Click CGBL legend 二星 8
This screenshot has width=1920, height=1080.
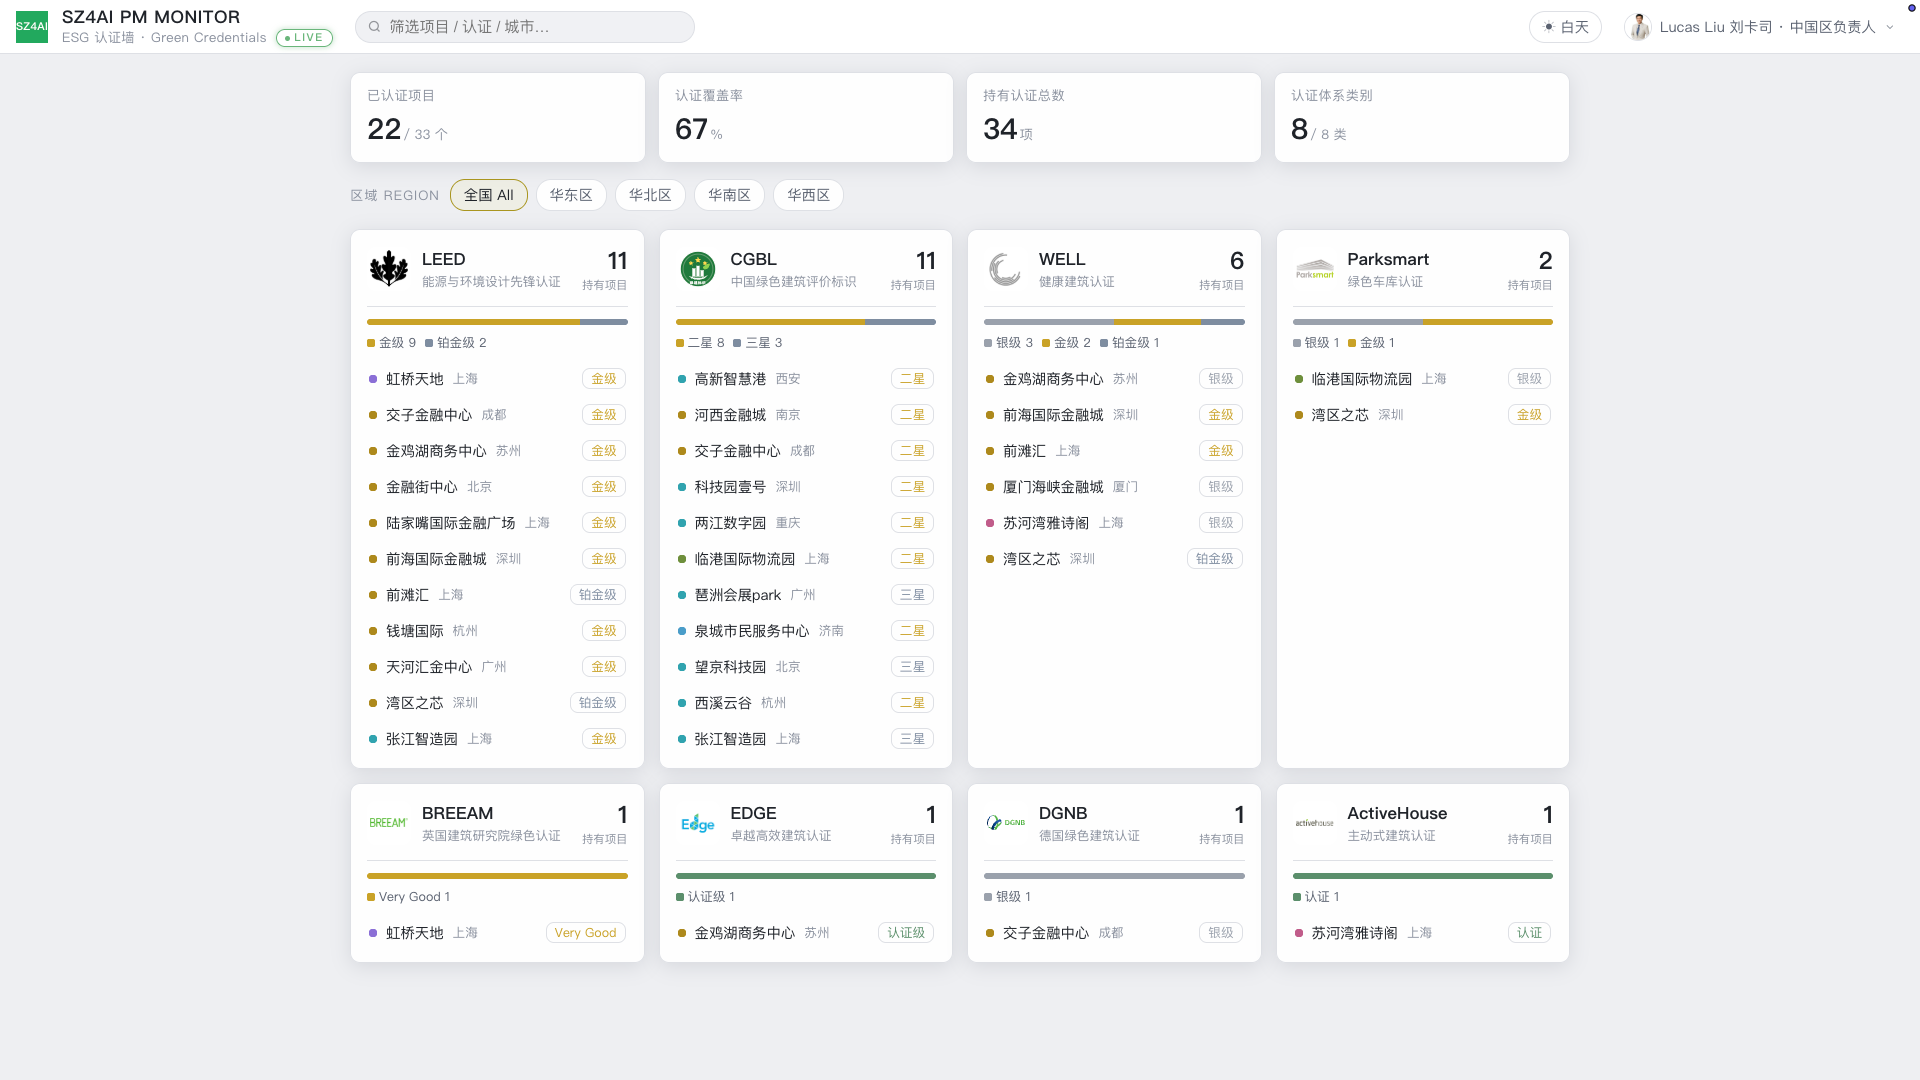click(x=700, y=343)
